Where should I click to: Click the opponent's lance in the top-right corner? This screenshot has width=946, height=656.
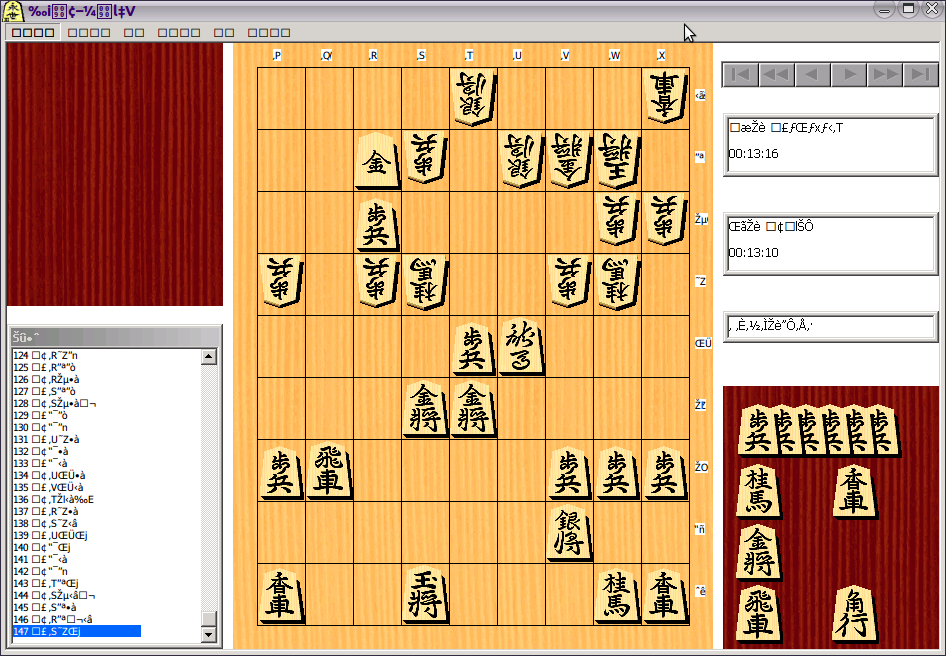click(665, 98)
